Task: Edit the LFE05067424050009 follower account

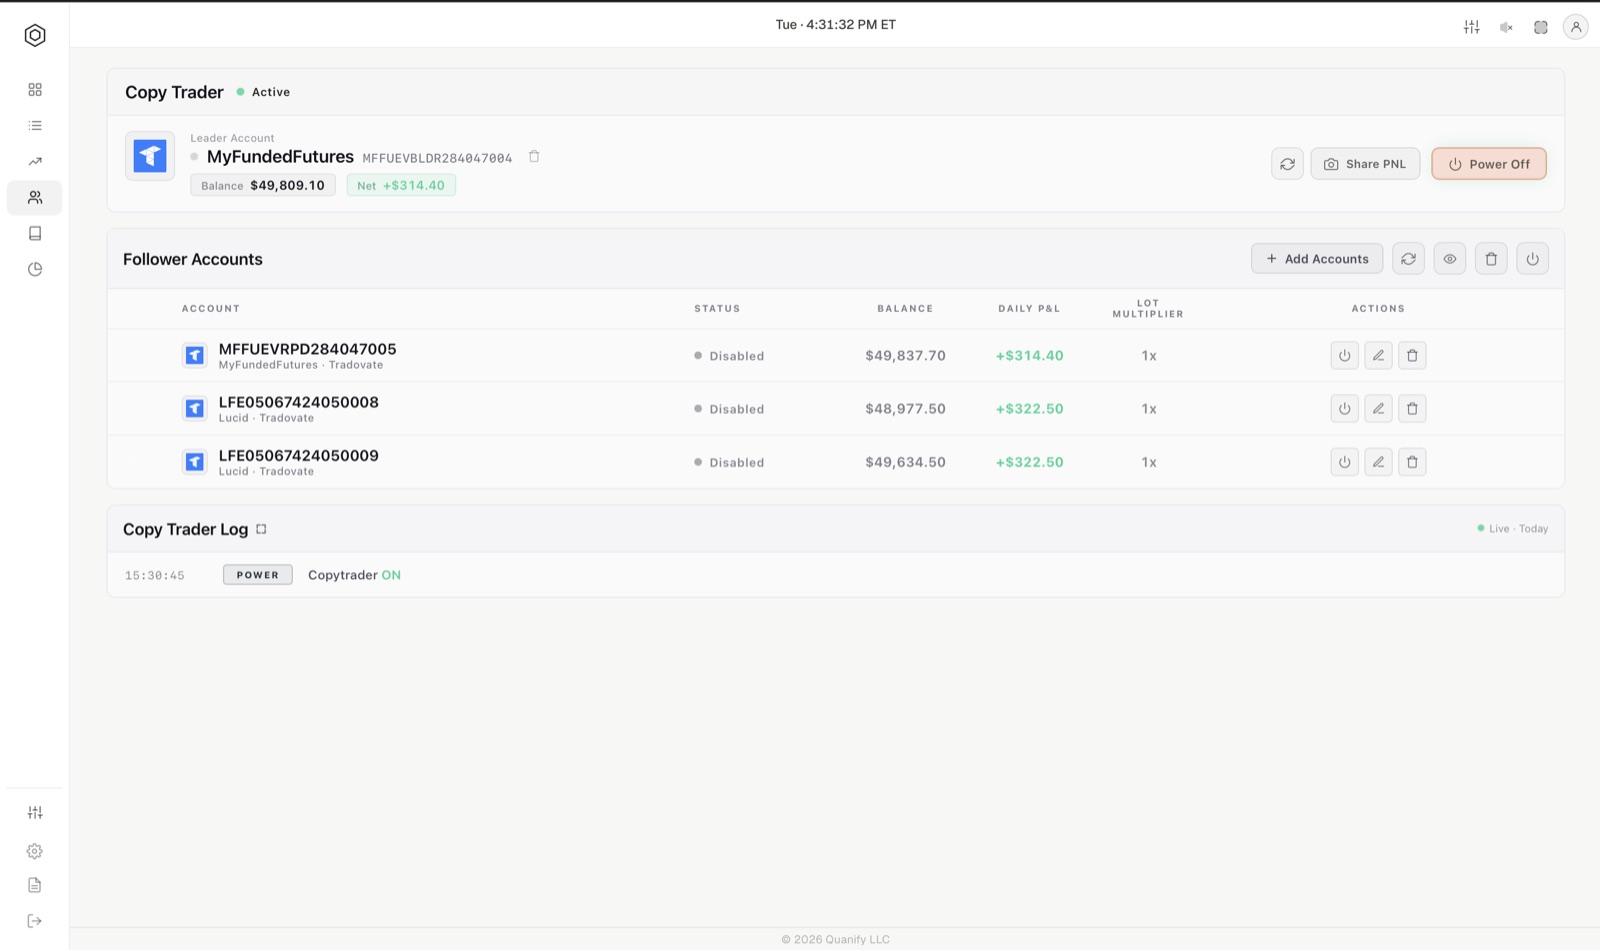Action: pos(1379,462)
